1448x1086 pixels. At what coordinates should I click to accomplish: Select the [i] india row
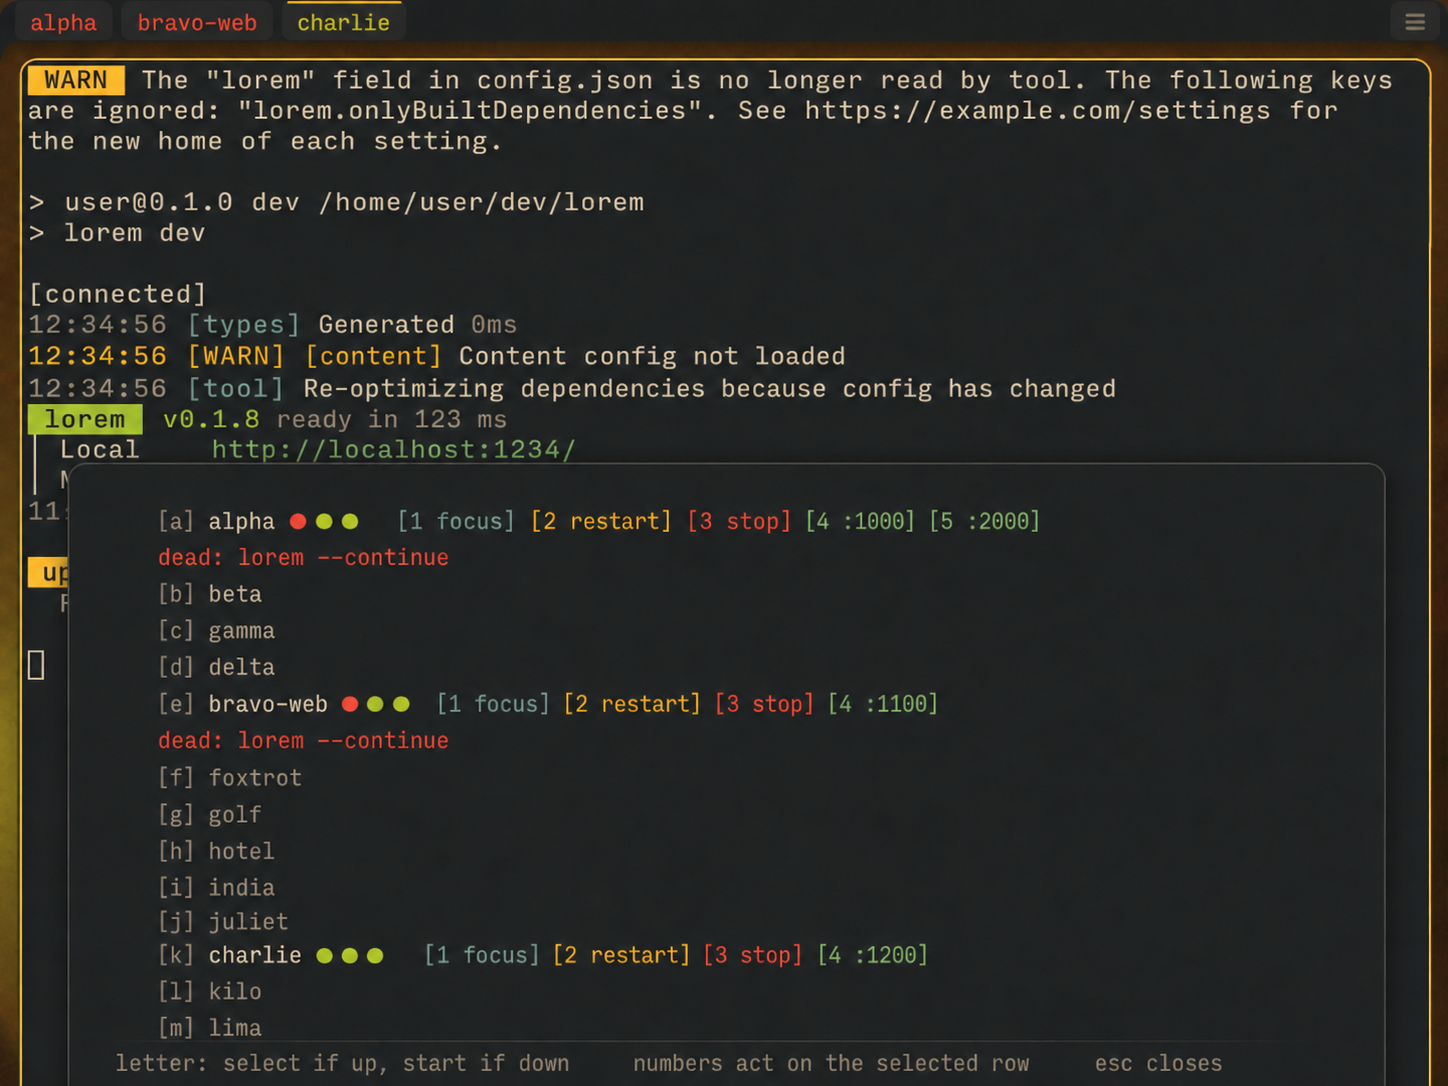pyautogui.click(x=216, y=888)
